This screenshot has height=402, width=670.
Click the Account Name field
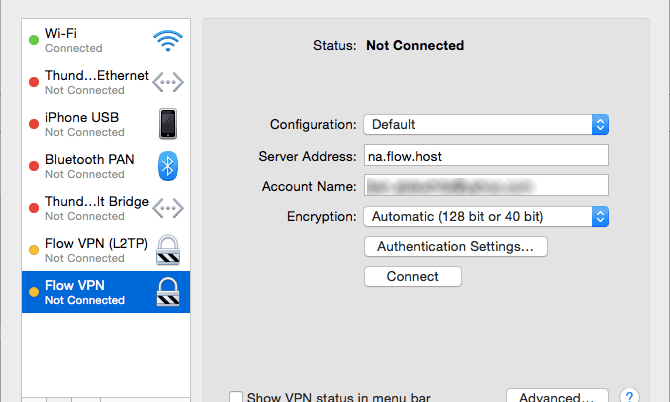click(486, 186)
